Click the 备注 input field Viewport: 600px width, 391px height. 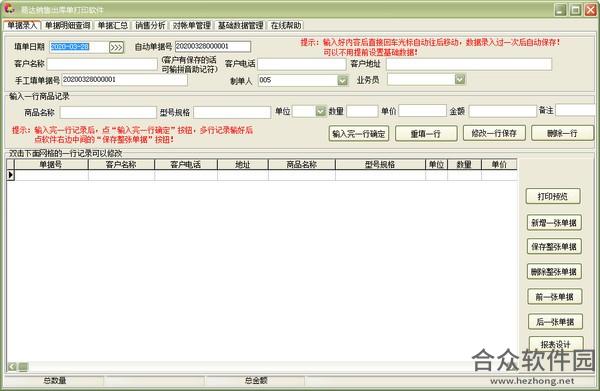coord(576,110)
